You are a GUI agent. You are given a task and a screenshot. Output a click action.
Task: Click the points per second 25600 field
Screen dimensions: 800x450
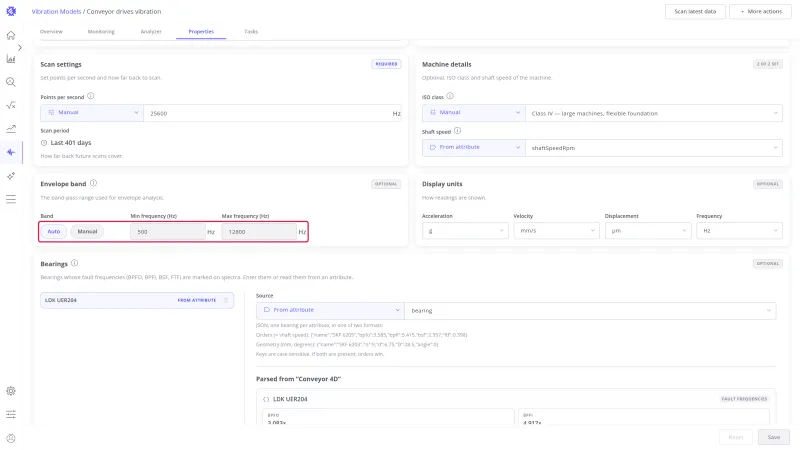click(x=272, y=113)
